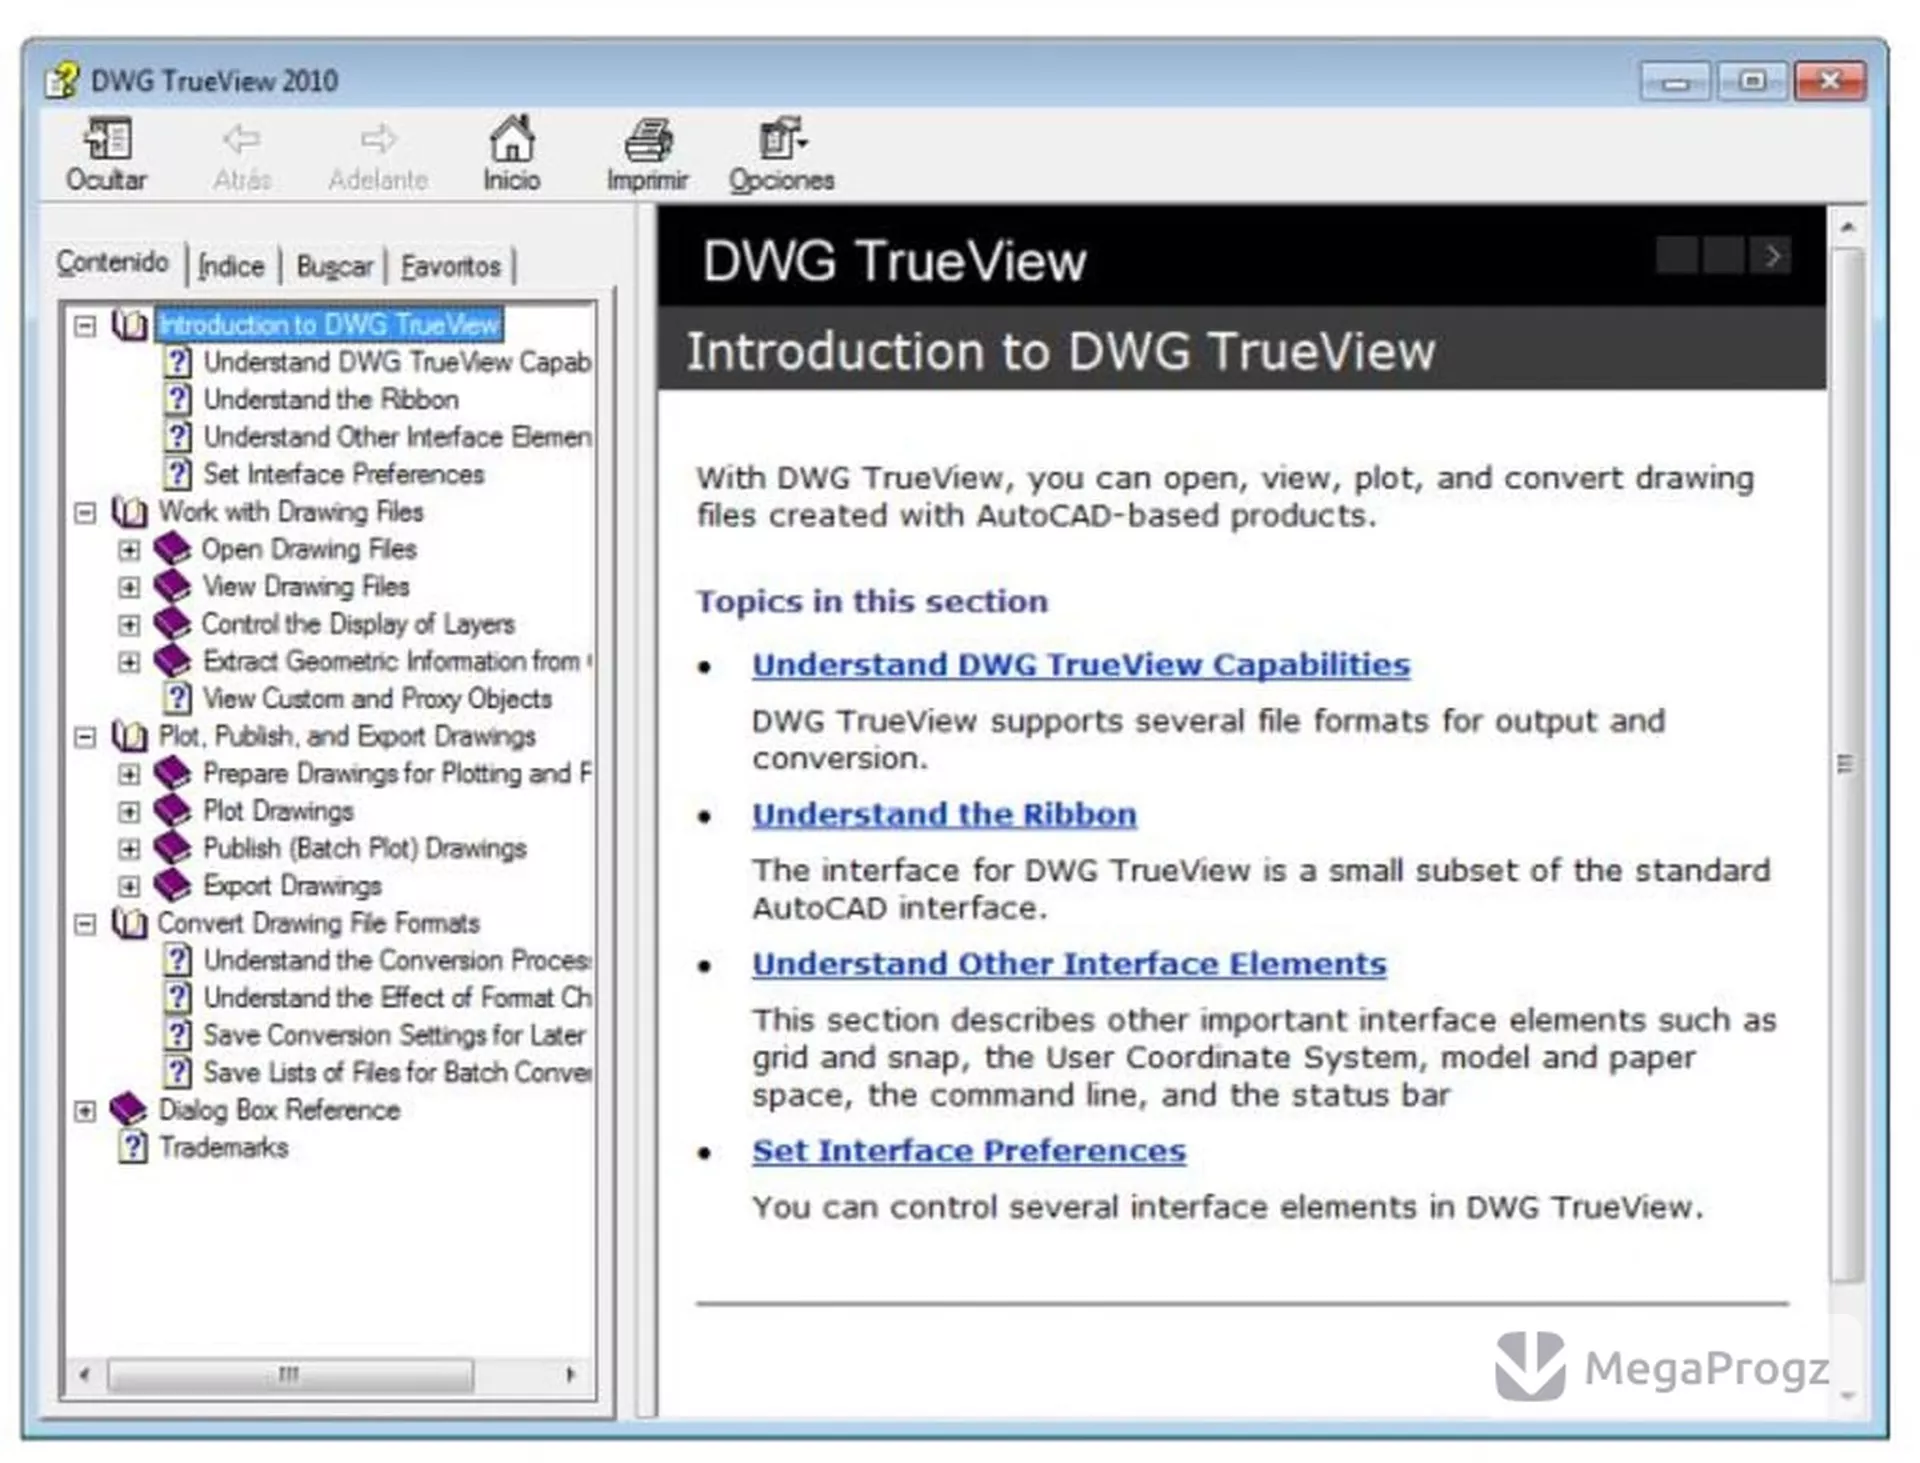Screen dimensions: 1920x1463
Task: Open Understand Other Interface Elements link
Action: (1069, 964)
